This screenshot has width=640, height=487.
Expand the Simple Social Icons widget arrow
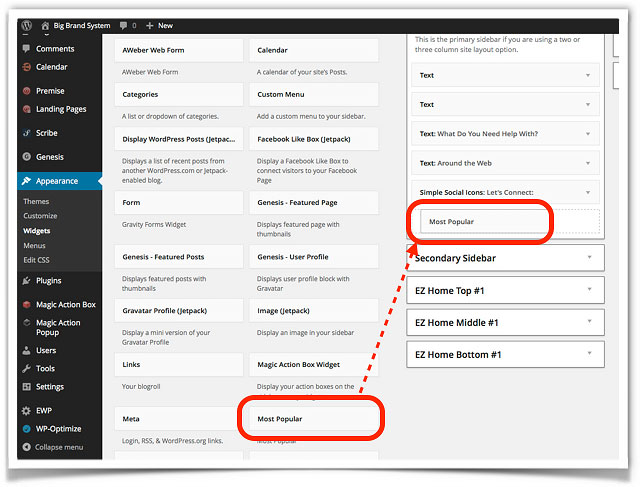coord(588,192)
